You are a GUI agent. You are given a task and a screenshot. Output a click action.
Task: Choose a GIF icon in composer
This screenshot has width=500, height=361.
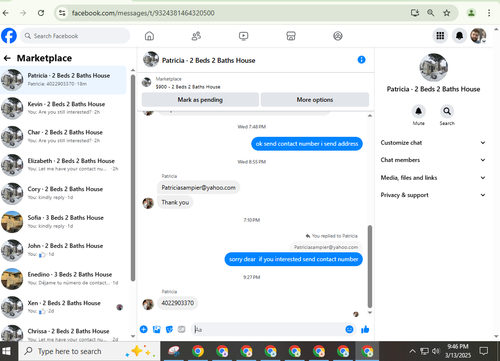[x=181, y=329]
